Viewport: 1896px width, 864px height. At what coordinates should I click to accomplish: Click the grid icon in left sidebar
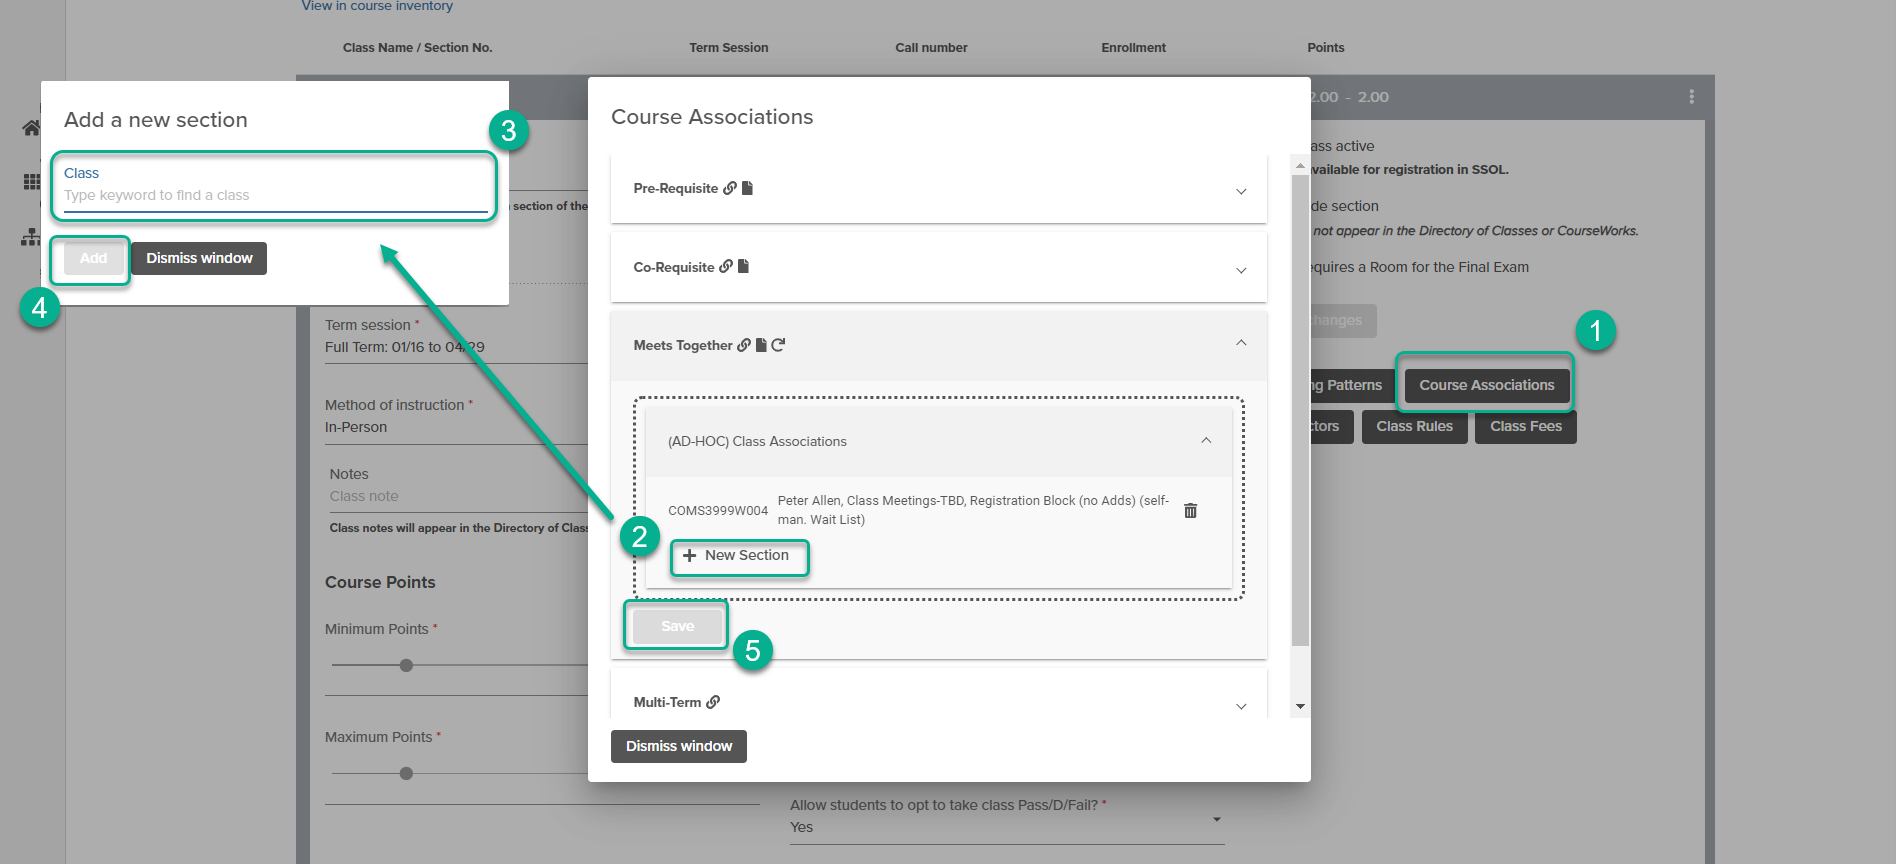tap(32, 182)
